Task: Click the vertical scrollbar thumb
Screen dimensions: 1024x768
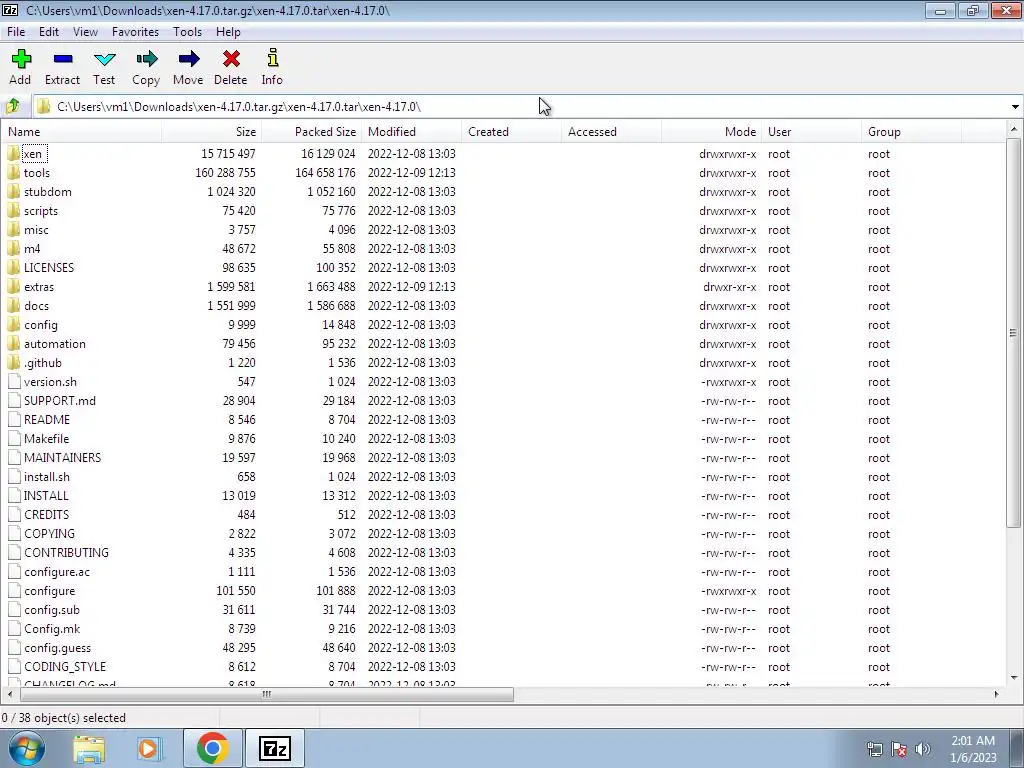Action: pos(1014,332)
